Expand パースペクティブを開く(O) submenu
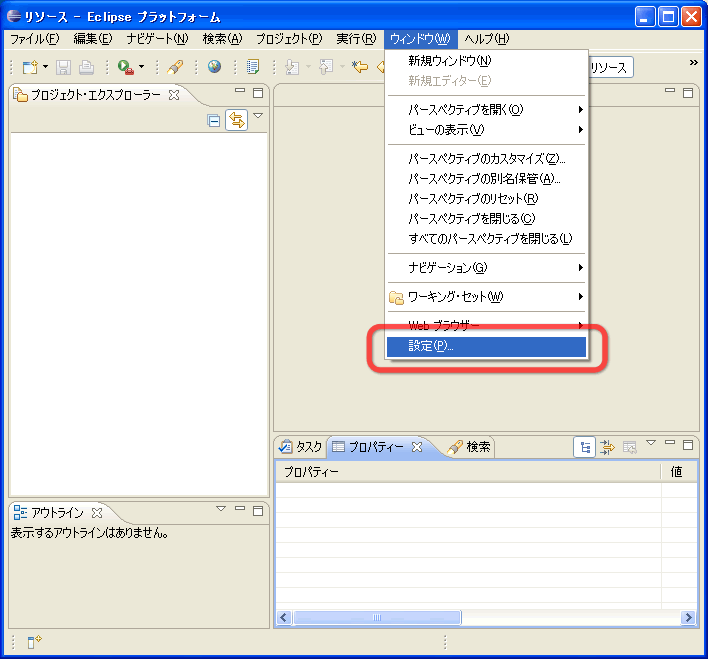 [x=487, y=110]
